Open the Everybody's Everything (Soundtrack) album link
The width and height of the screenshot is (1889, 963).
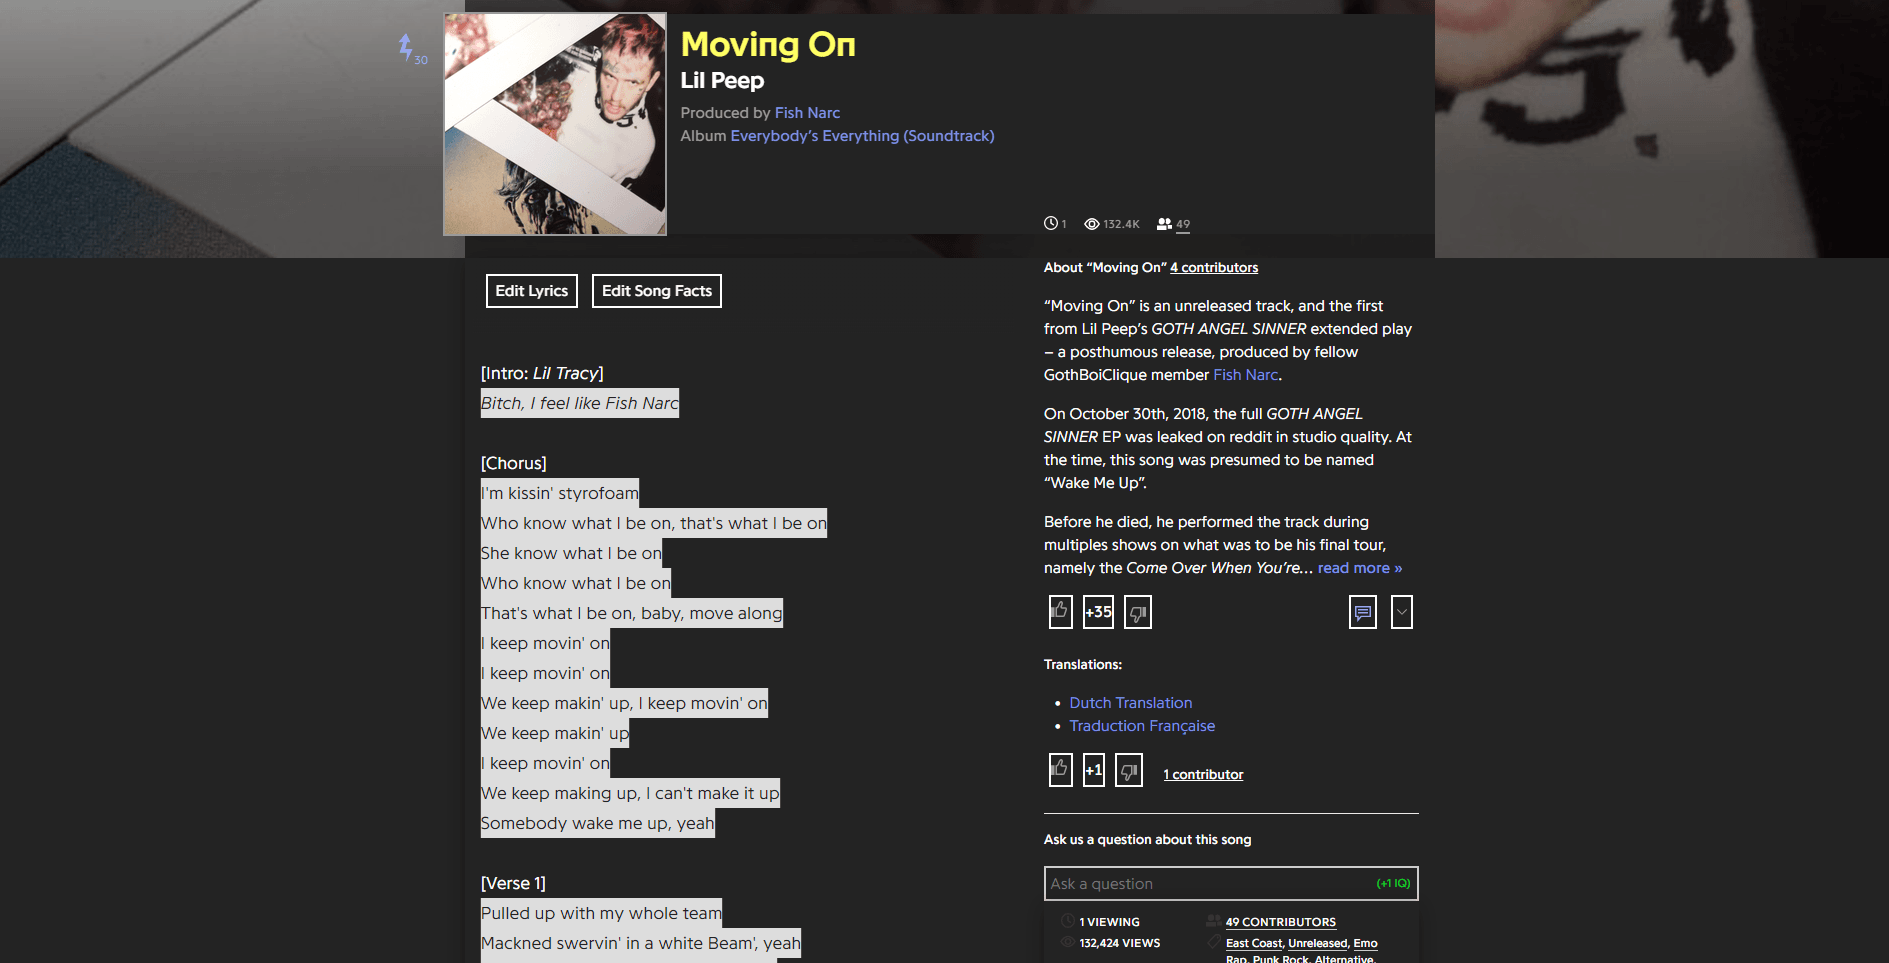(x=861, y=135)
